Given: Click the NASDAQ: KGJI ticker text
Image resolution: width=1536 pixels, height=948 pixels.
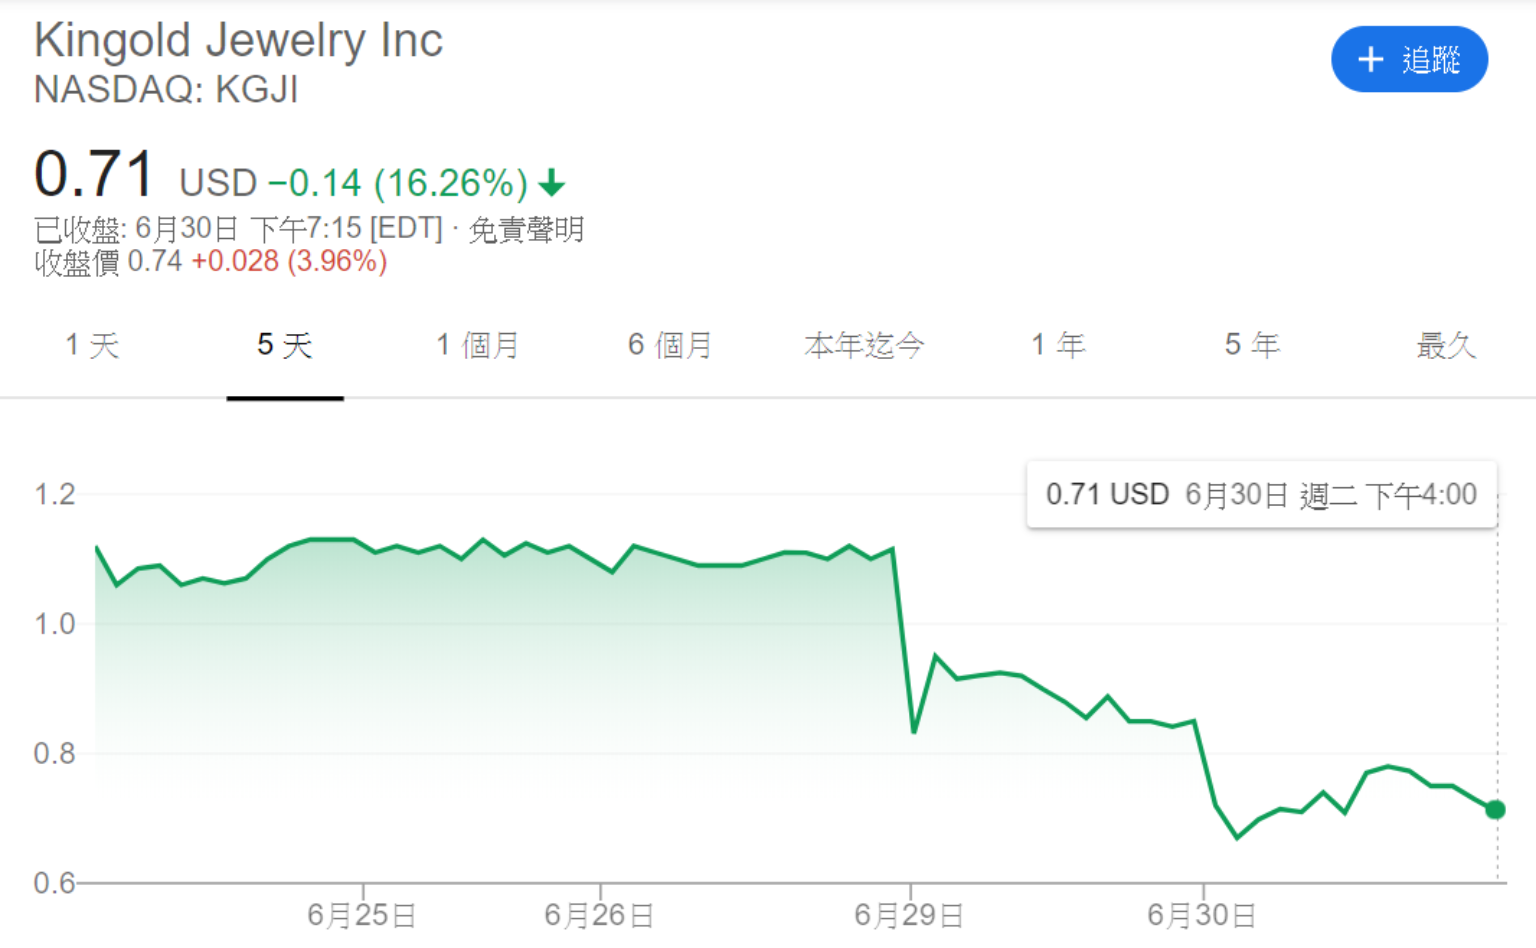Looking at the screenshot, I should pyautogui.click(x=166, y=90).
